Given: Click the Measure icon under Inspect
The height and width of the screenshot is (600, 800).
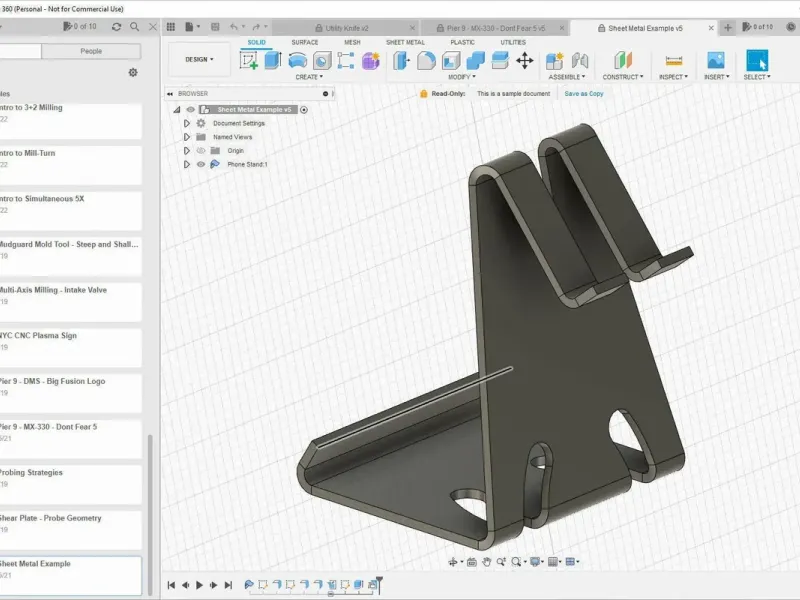Looking at the screenshot, I should [x=673, y=61].
